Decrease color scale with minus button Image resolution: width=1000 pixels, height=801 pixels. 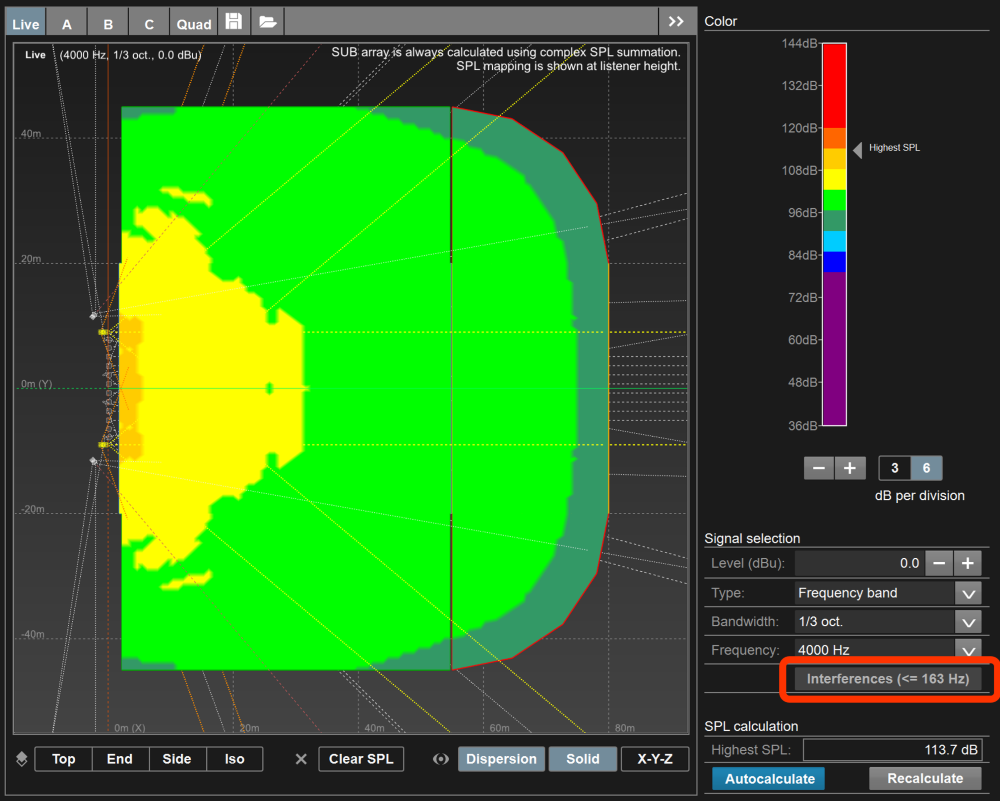click(818, 468)
